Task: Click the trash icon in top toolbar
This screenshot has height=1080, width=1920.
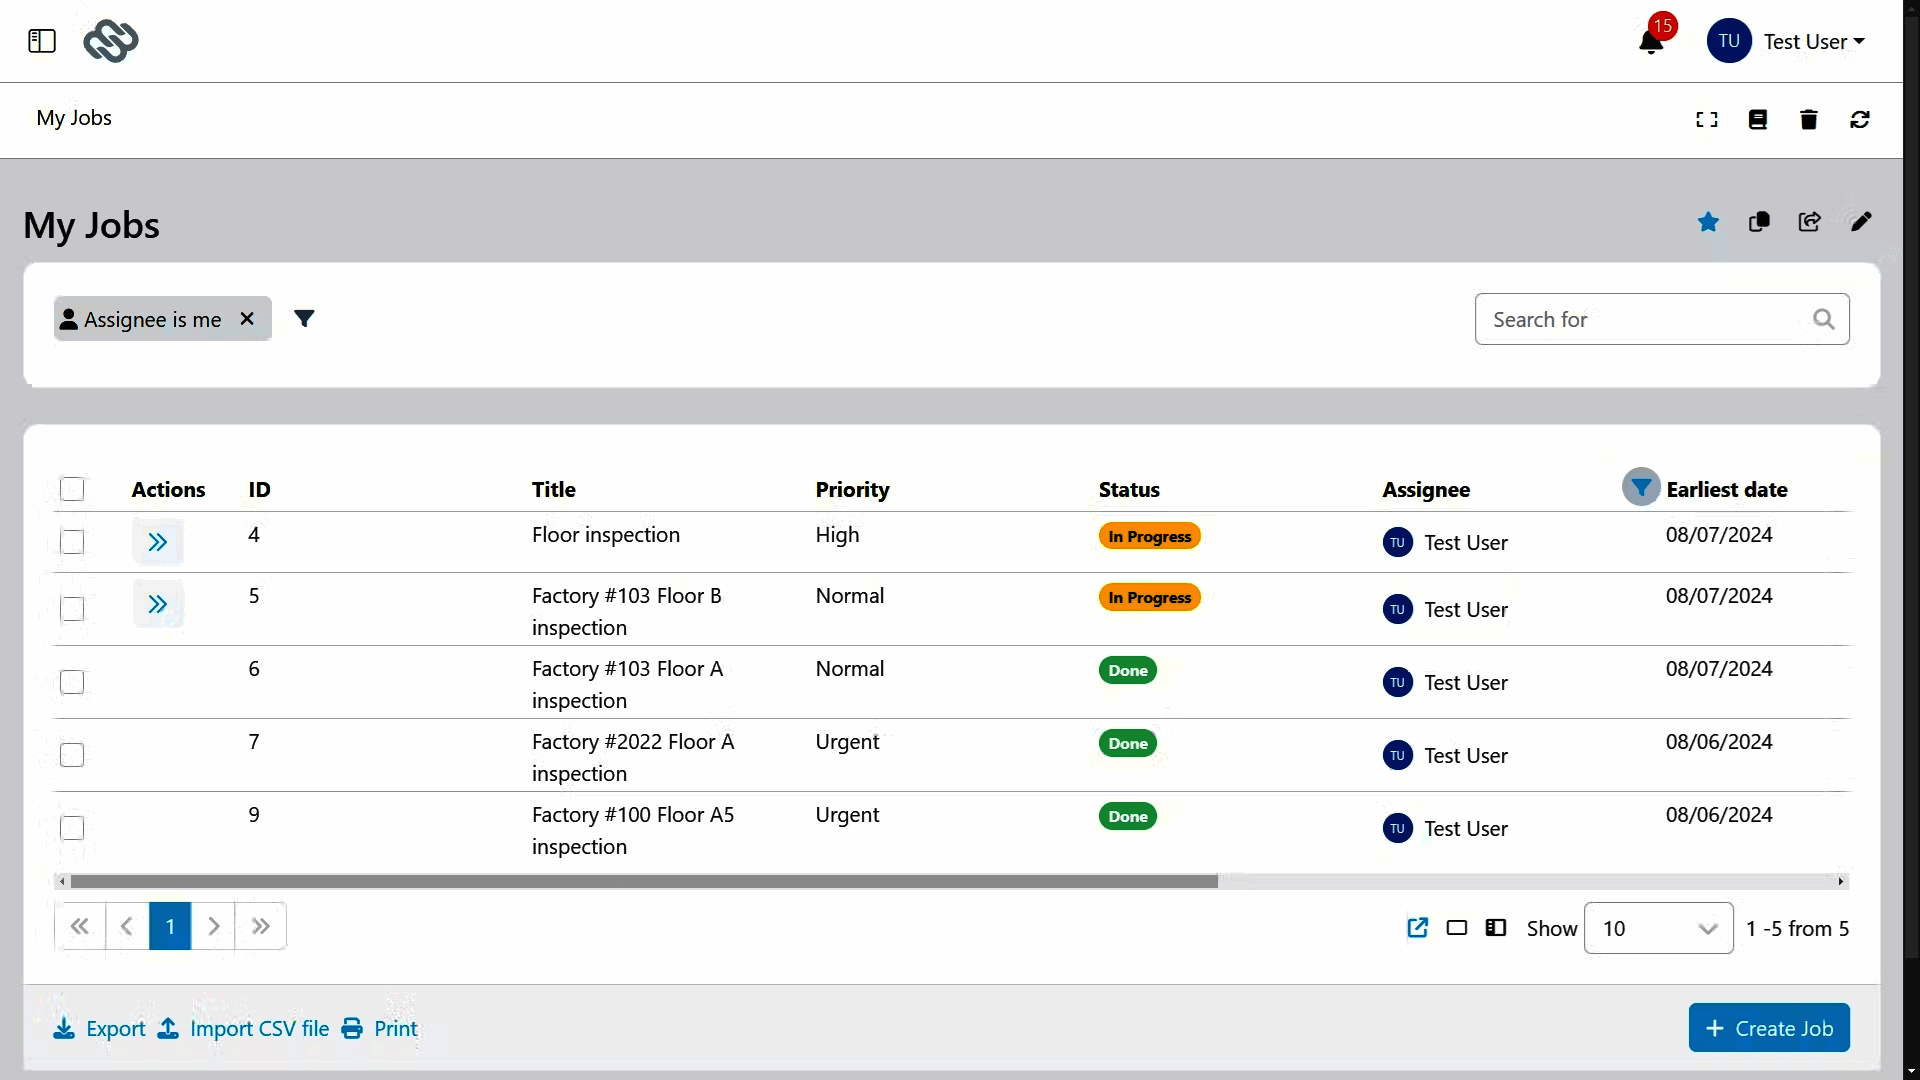Action: 1809,120
